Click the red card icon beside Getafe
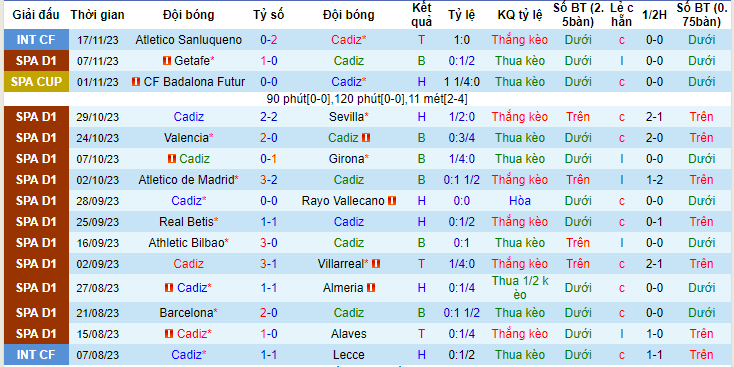734x367 pixels. (x=167, y=61)
